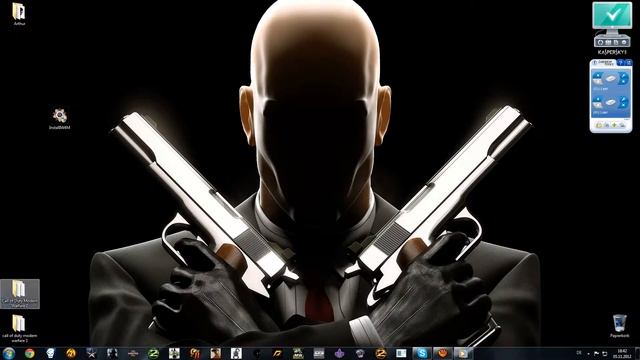Open the taskbar clock showing 18:42
Viewport: 640px width, 360px height.
(x=622, y=353)
